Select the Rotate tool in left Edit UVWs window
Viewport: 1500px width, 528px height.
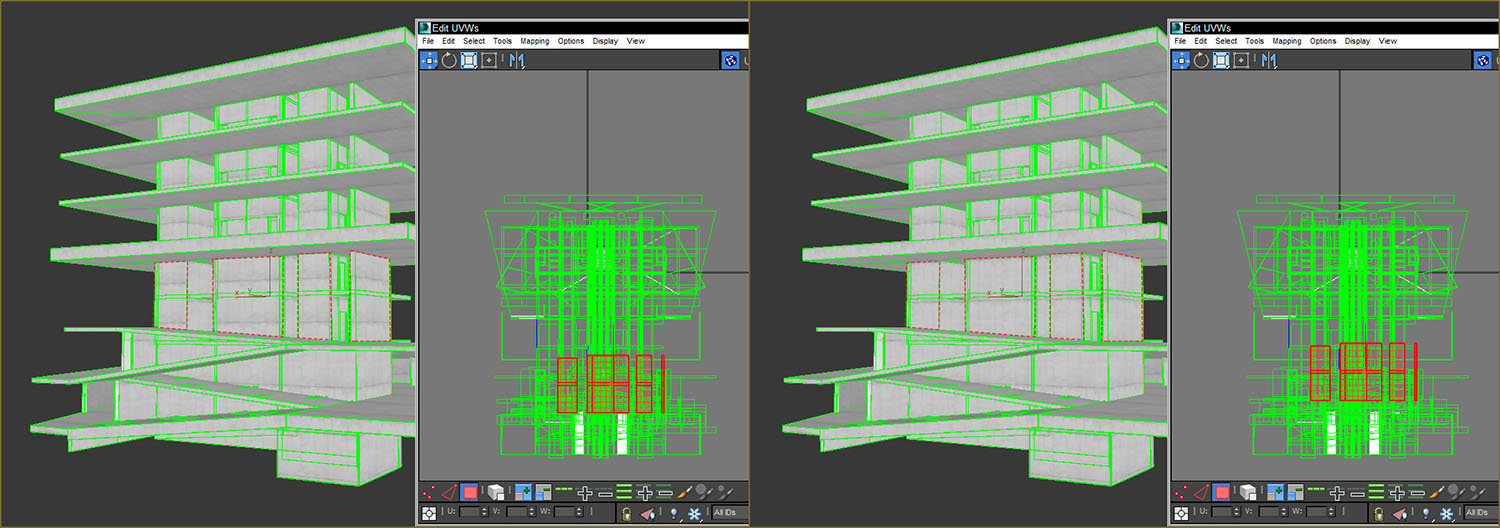point(449,60)
